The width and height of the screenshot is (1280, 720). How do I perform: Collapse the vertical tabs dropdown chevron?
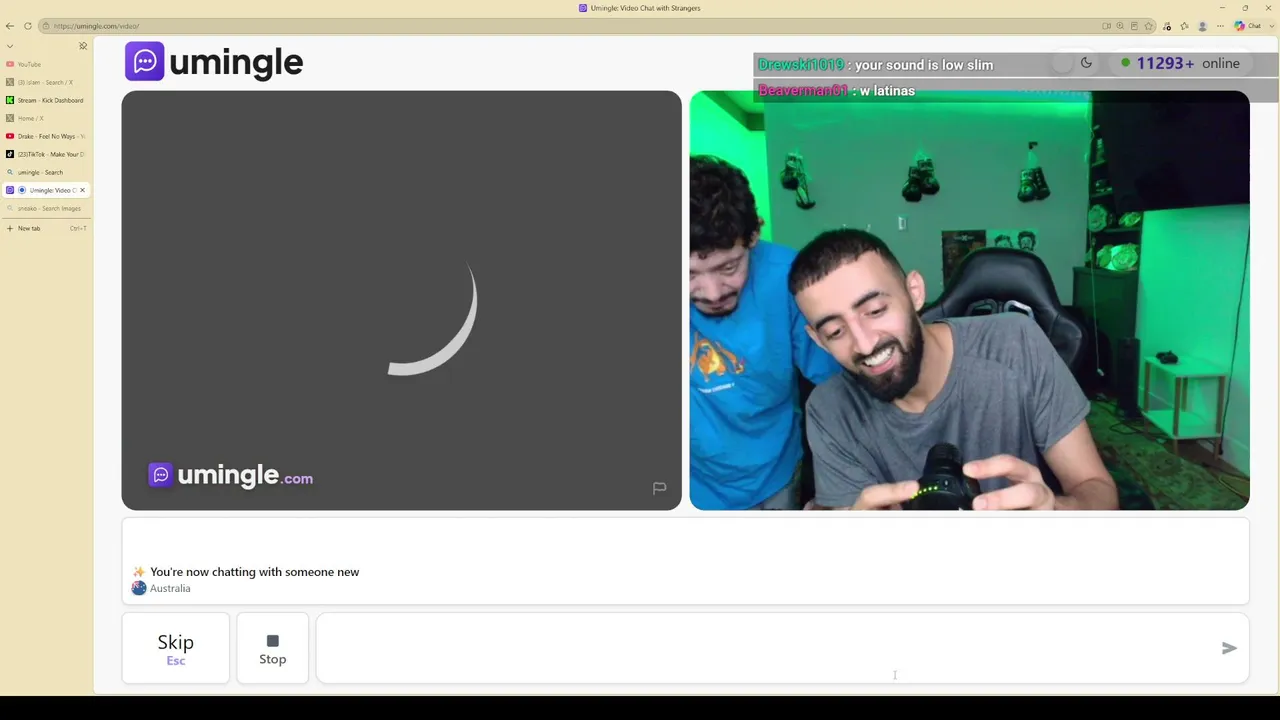click(10, 46)
